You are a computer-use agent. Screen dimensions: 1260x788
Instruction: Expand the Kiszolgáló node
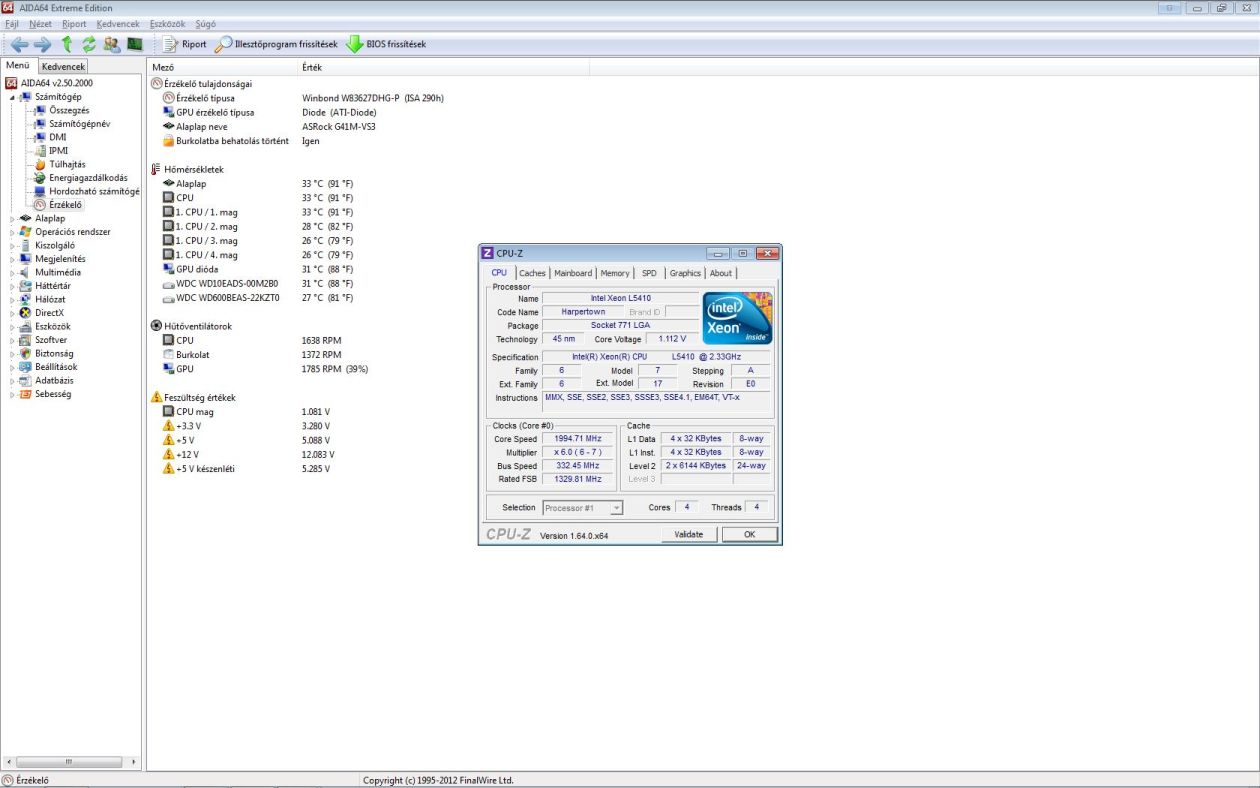13,245
